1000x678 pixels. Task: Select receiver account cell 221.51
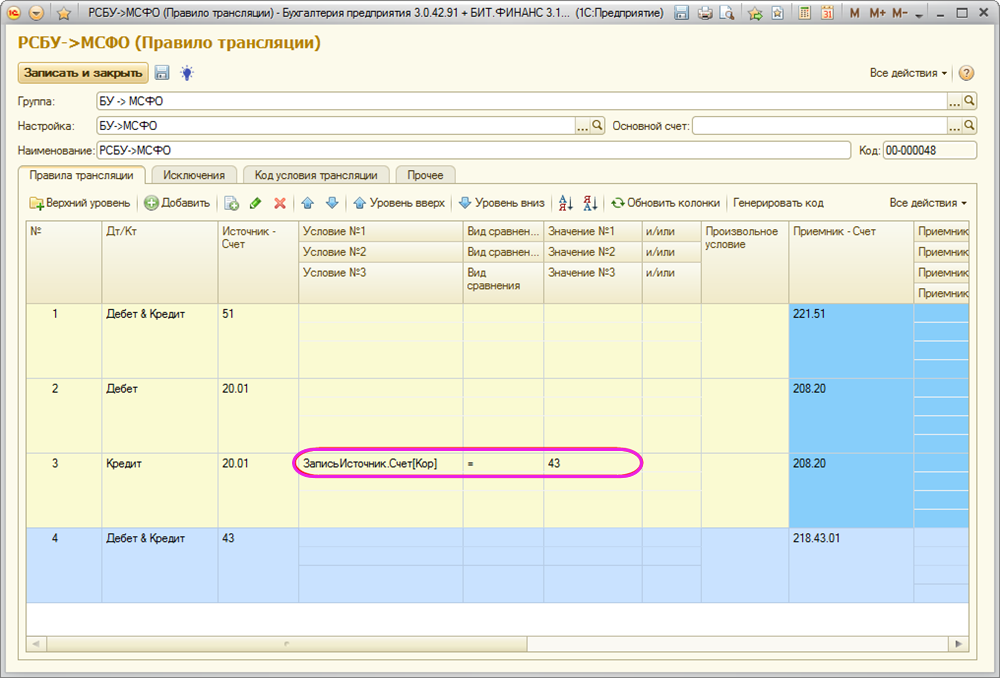point(851,341)
